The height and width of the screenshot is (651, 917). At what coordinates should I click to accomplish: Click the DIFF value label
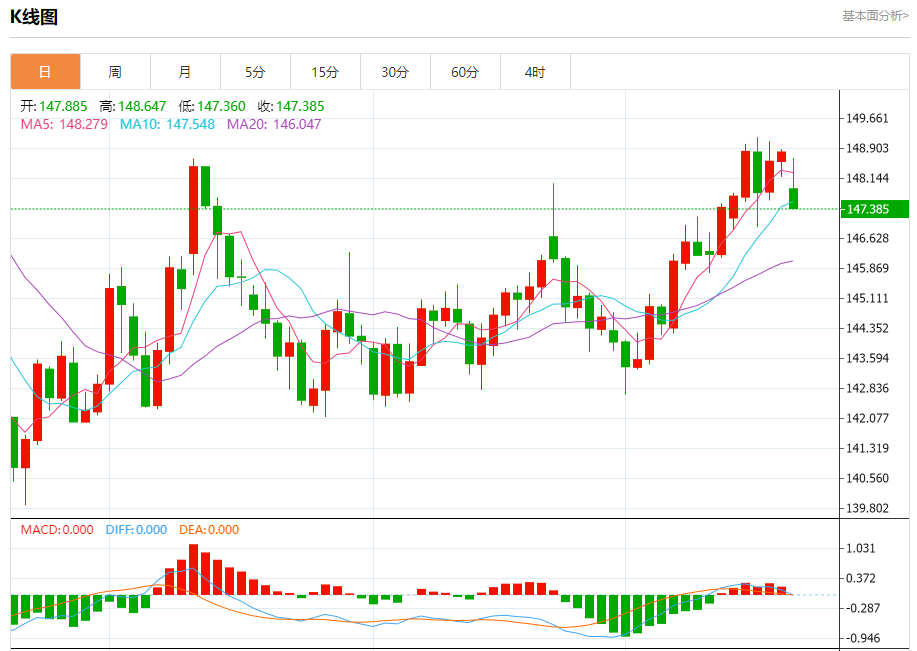pyautogui.click(x=136, y=530)
